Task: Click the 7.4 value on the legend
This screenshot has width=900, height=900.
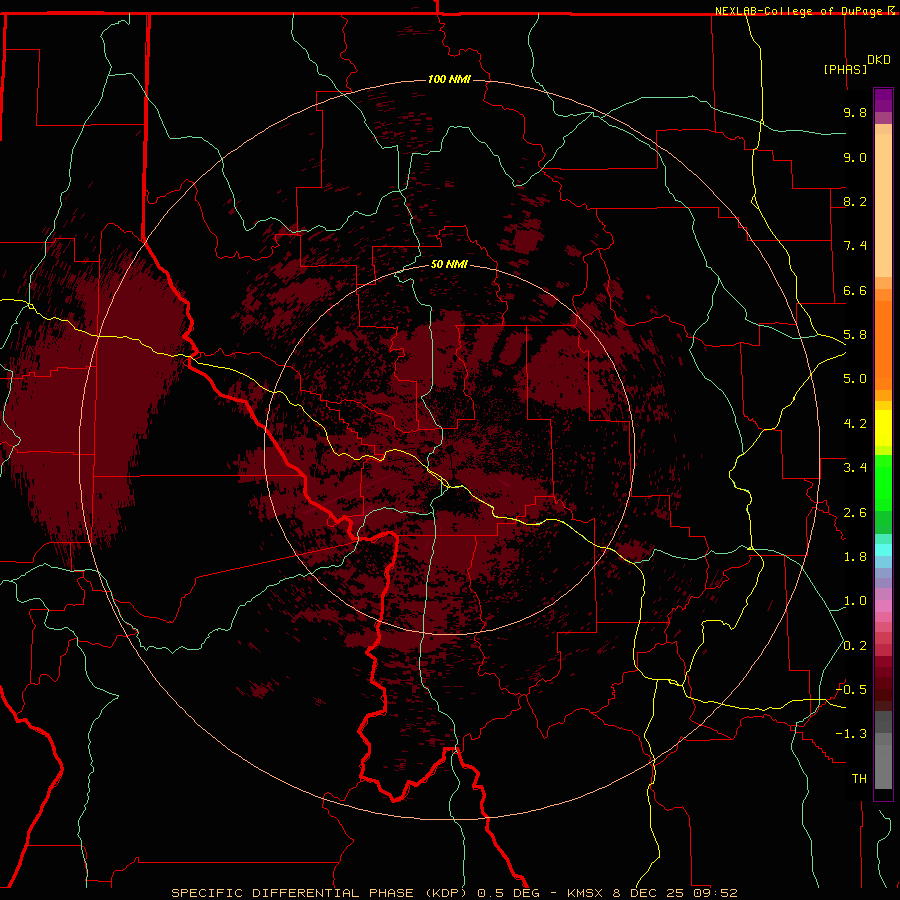Action: coord(855,246)
